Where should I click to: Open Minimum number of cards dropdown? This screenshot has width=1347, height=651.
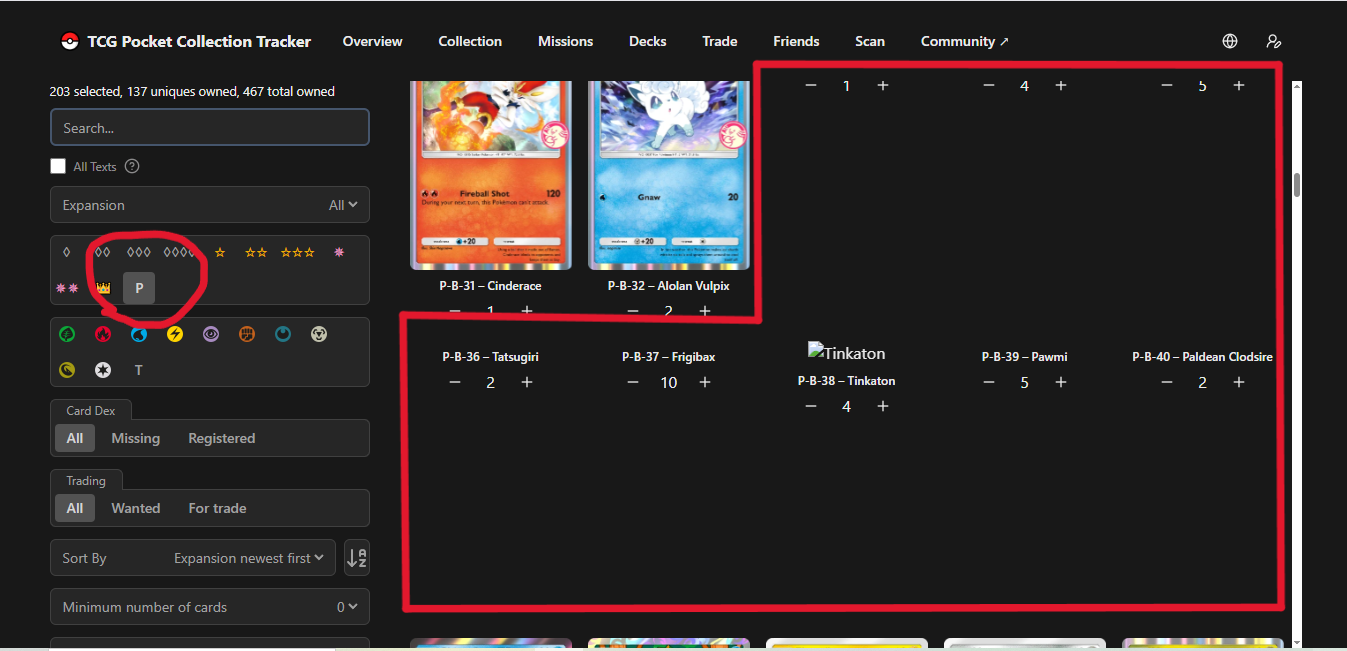pos(210,607)
